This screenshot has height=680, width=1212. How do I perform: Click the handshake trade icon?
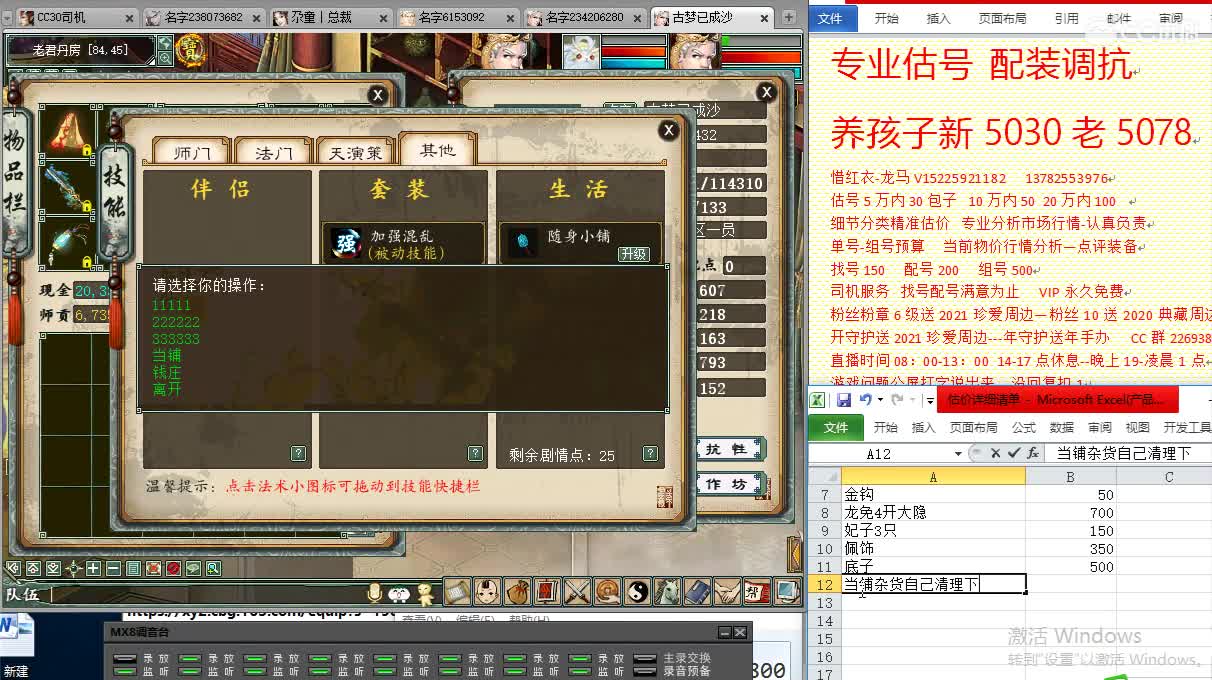(727, 592)
